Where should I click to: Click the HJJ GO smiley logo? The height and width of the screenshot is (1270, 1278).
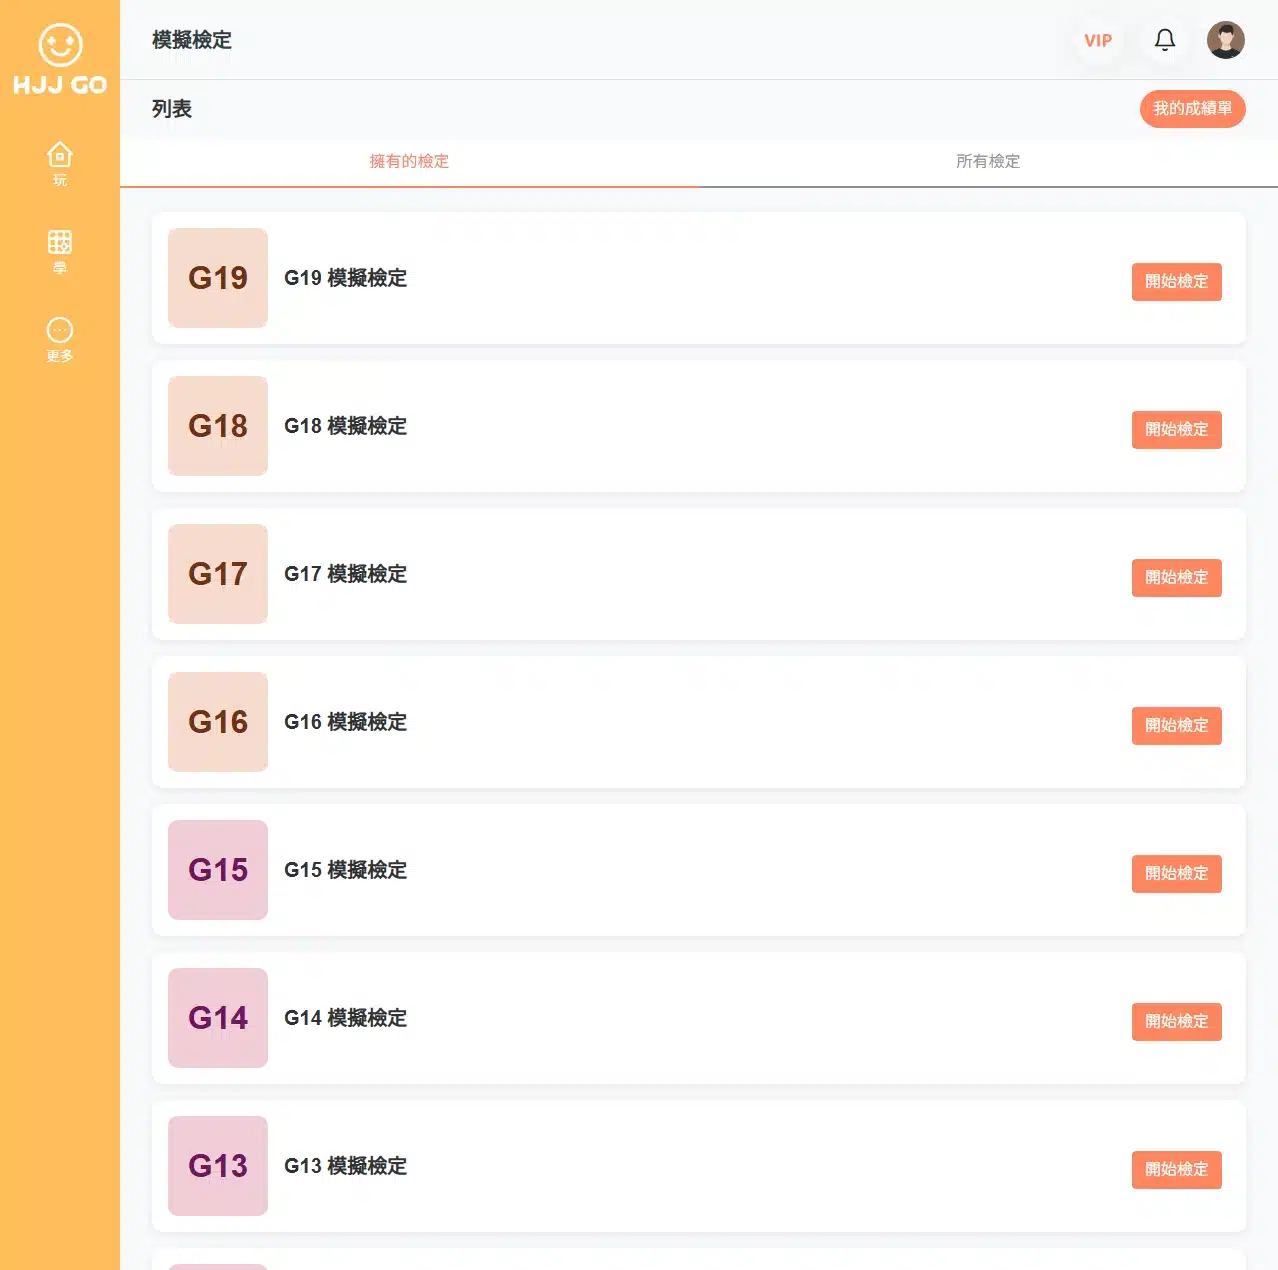point(60,59)
